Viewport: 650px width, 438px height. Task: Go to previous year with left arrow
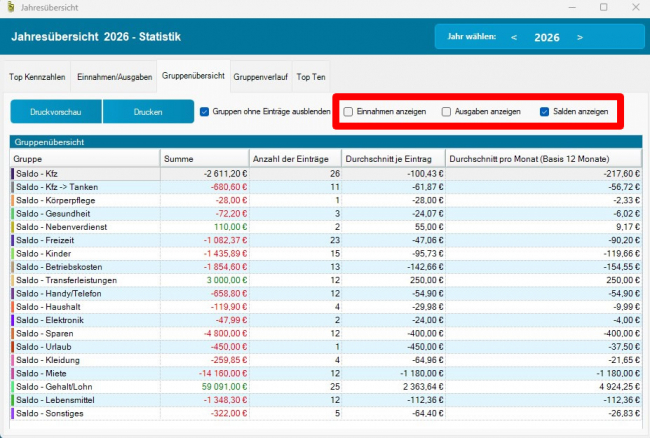tap(514, 38)
